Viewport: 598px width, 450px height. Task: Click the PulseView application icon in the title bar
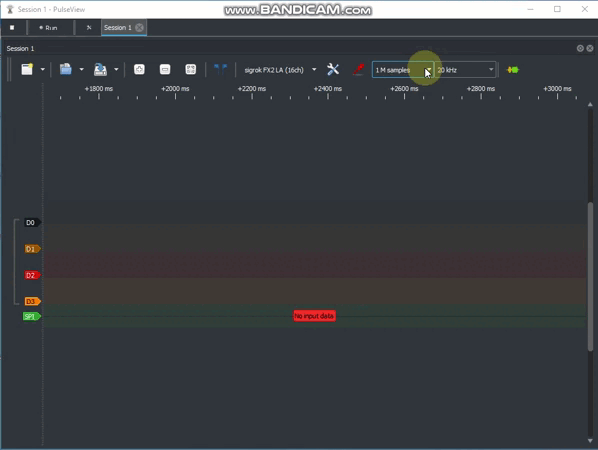10,10
